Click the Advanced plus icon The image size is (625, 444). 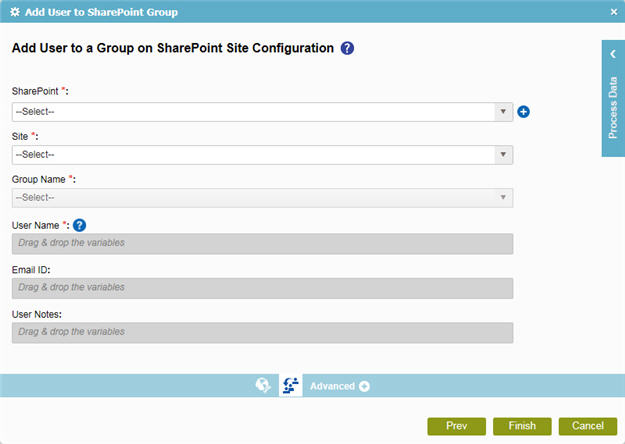click(364, 386)
